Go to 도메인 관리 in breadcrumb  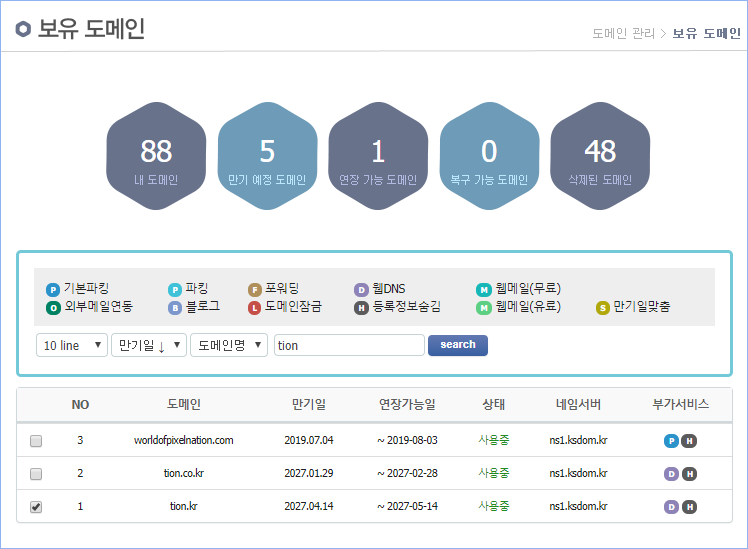coord(623,33)
